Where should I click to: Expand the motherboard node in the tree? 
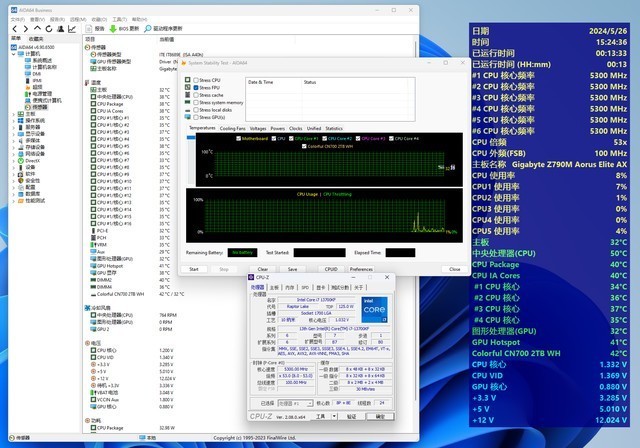[13, 116]
